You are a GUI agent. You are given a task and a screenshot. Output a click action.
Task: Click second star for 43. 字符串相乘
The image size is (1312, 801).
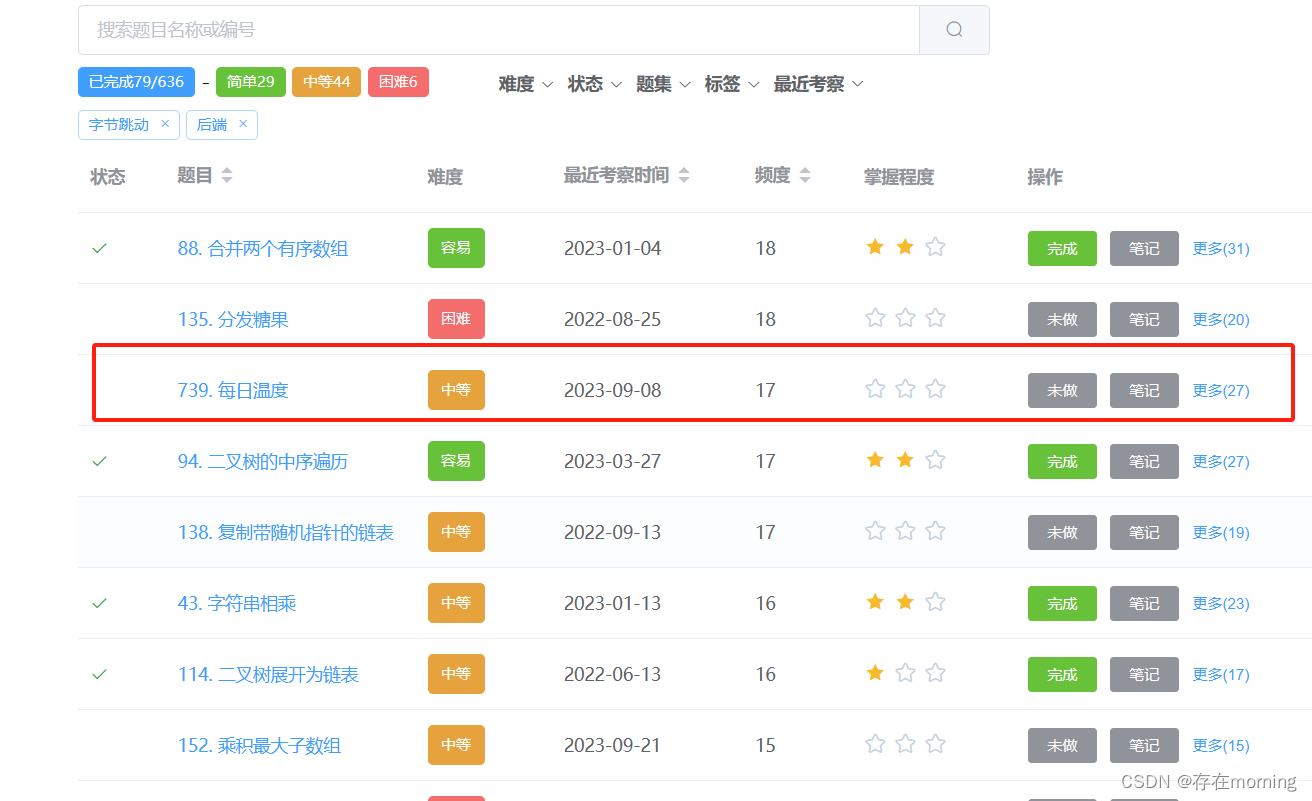[905, 602]
